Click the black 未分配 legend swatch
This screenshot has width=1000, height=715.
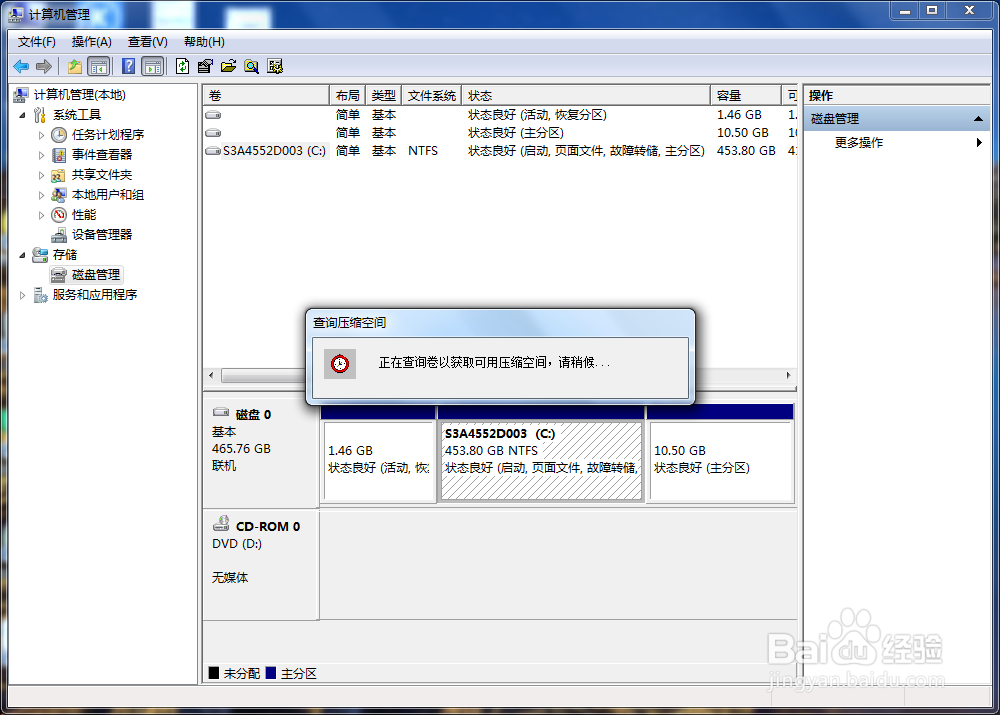[214, 673]
